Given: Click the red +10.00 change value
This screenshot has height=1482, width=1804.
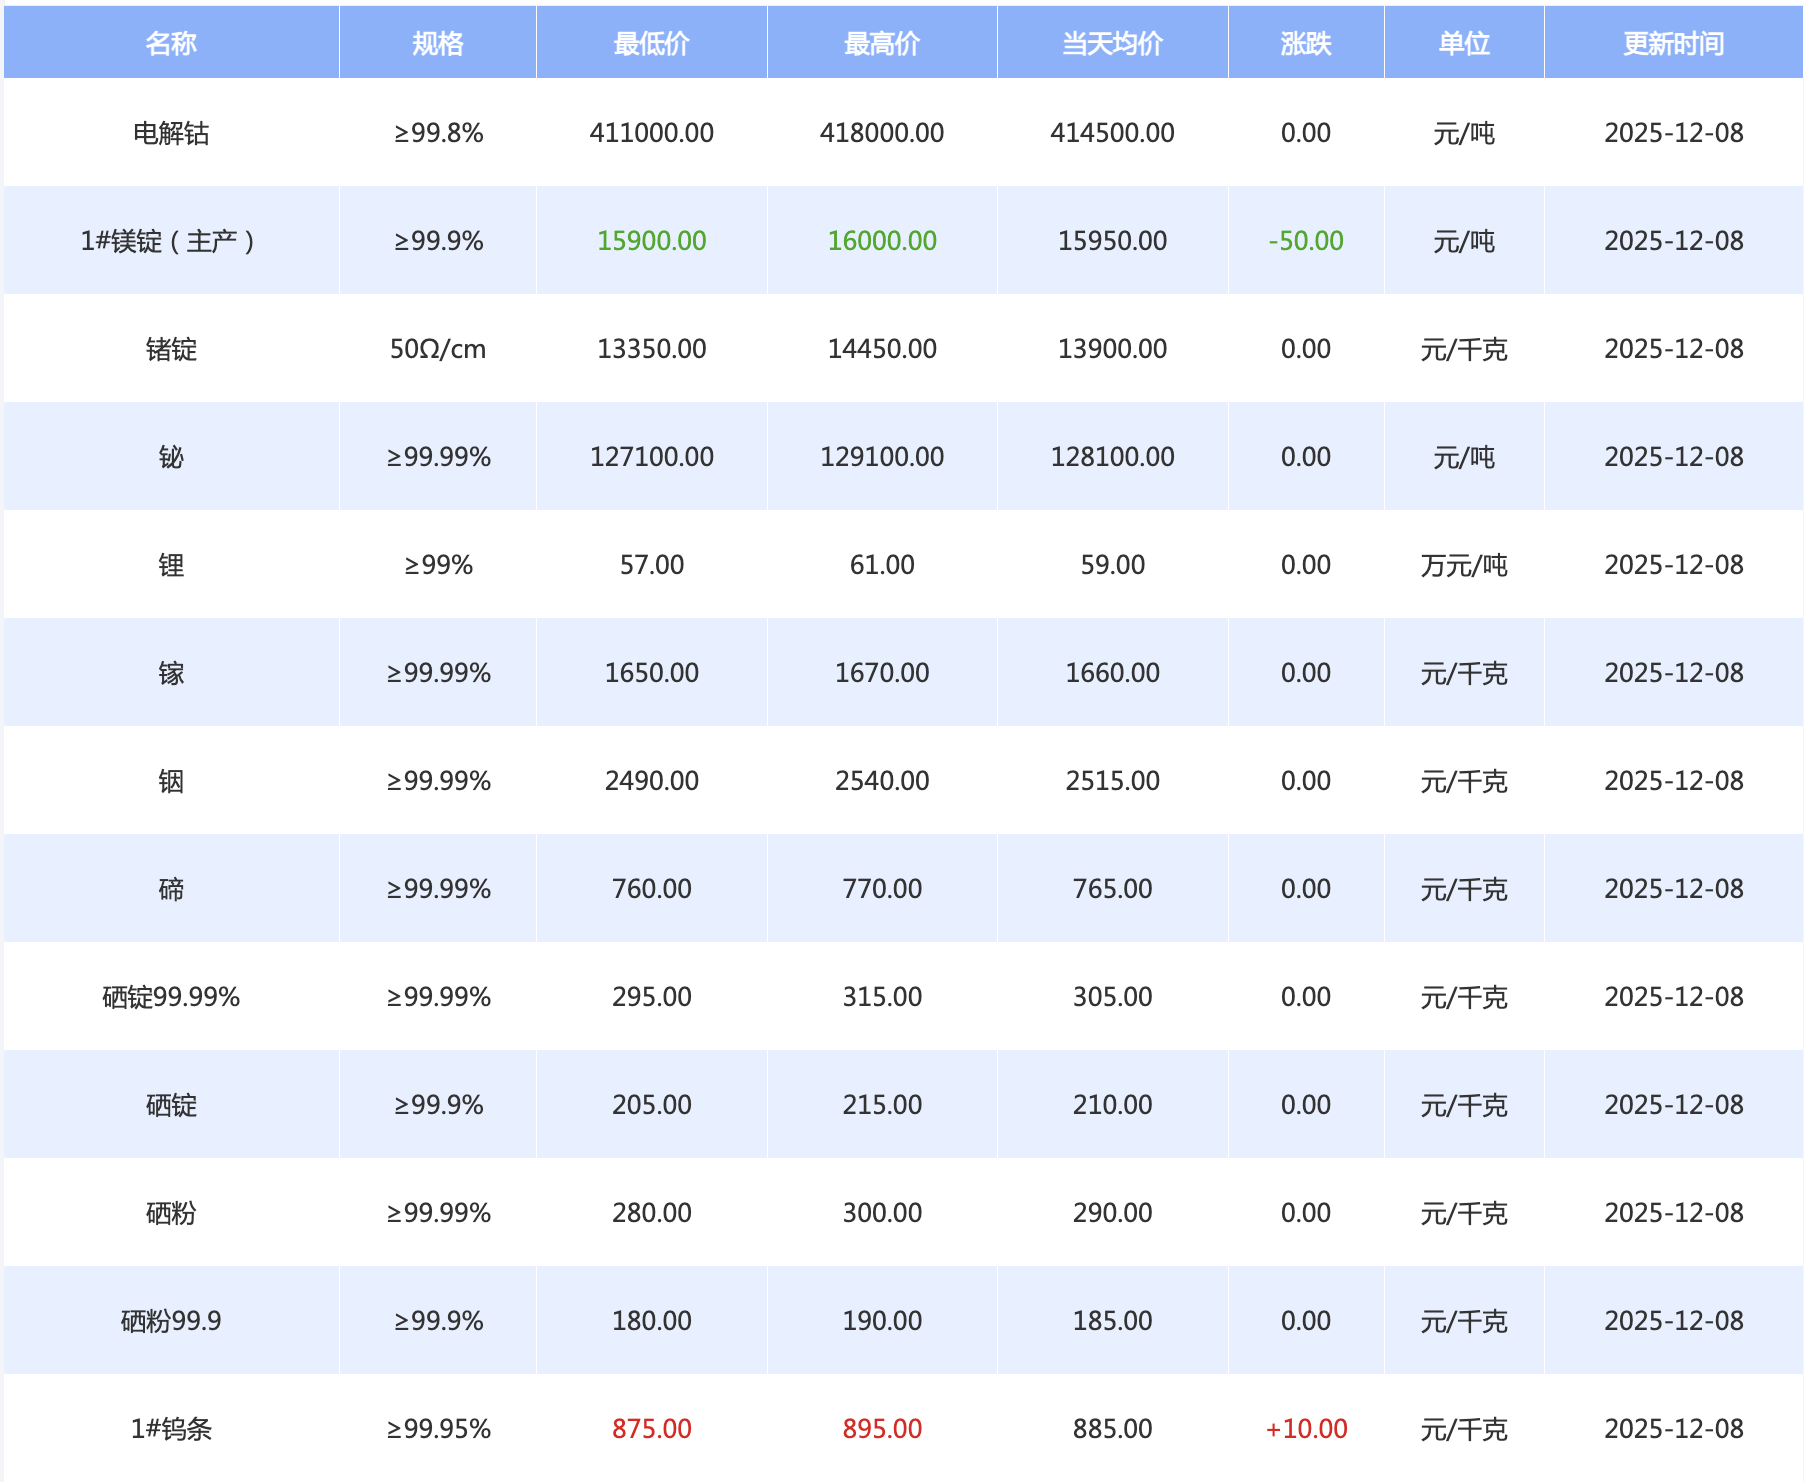Looking at the screenshot, I should point(1306,1429).
